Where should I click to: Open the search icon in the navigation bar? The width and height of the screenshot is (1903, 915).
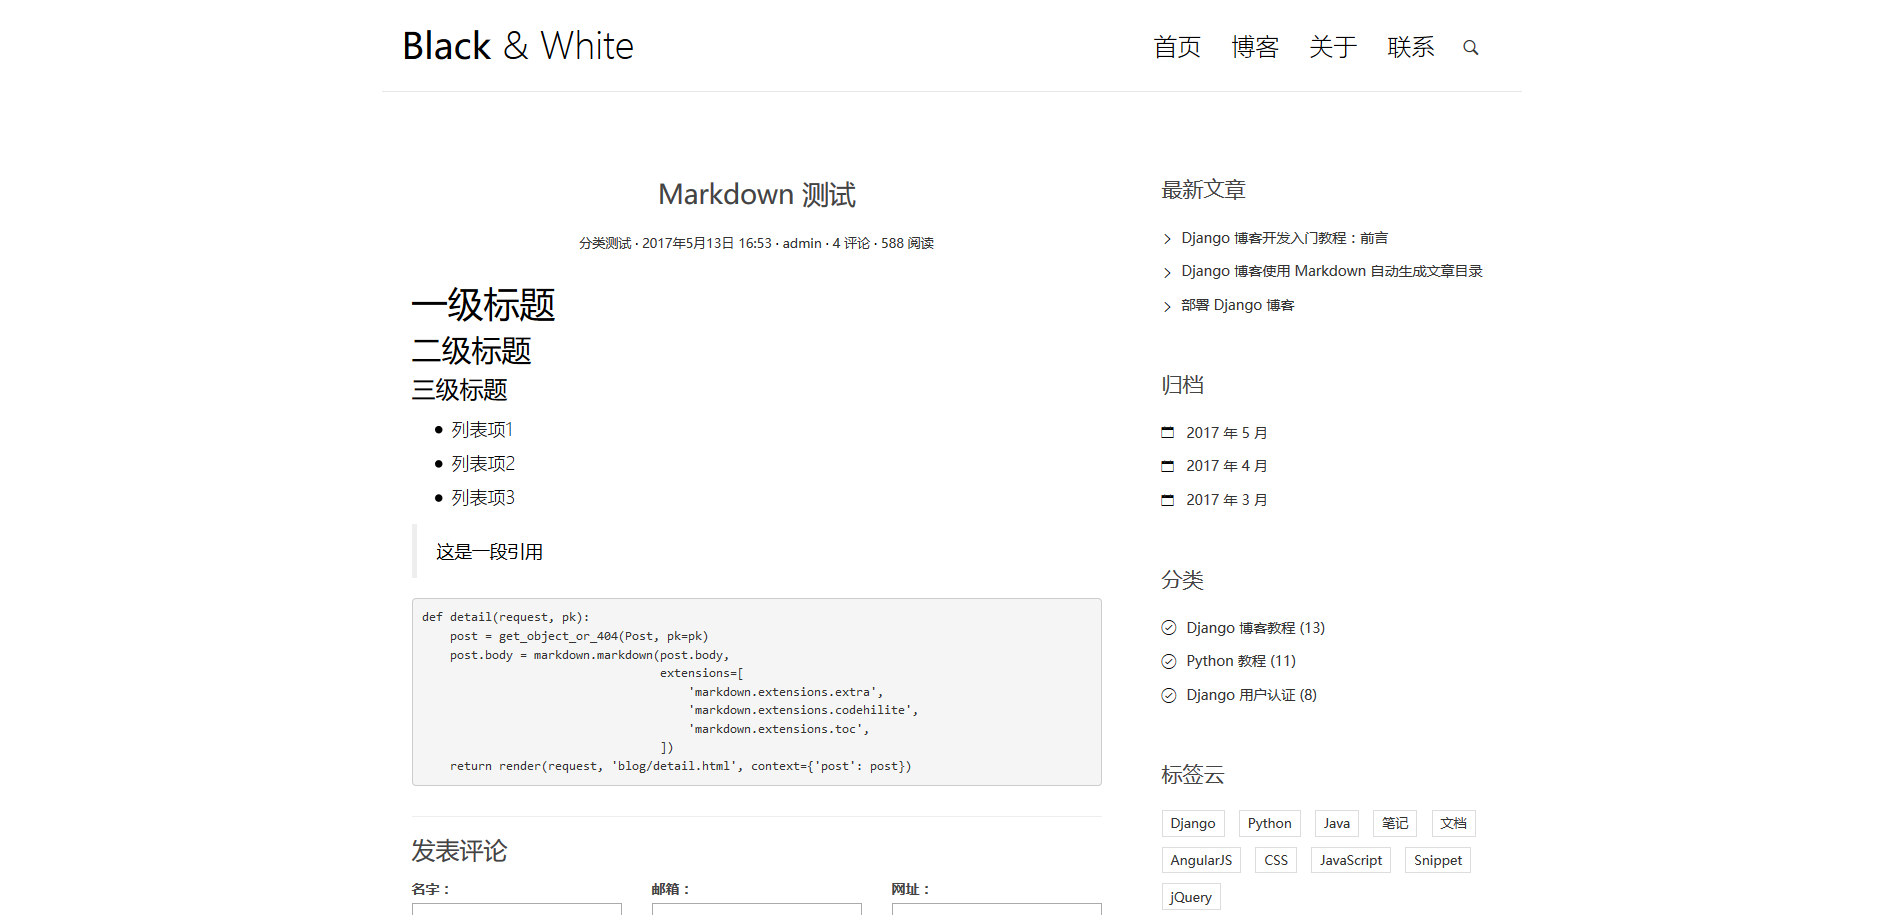coord(1470,46)
